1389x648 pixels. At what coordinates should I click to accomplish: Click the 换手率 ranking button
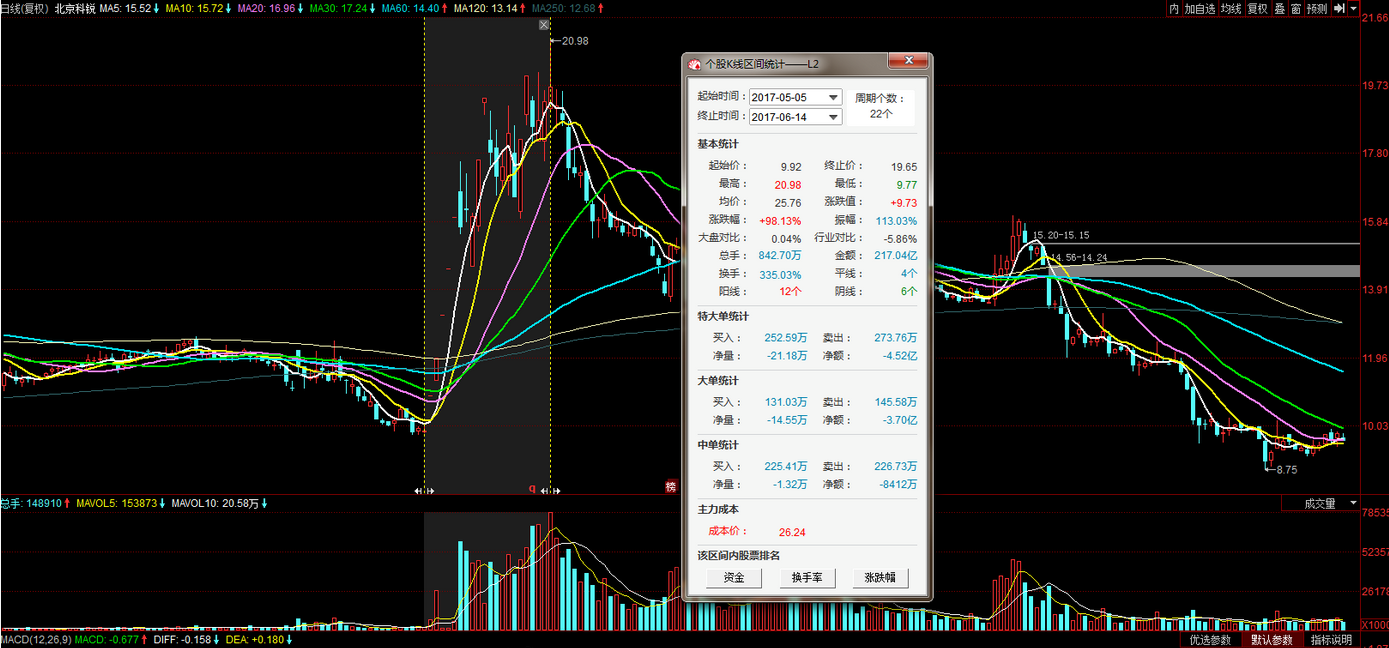click(x=807, y=578)
